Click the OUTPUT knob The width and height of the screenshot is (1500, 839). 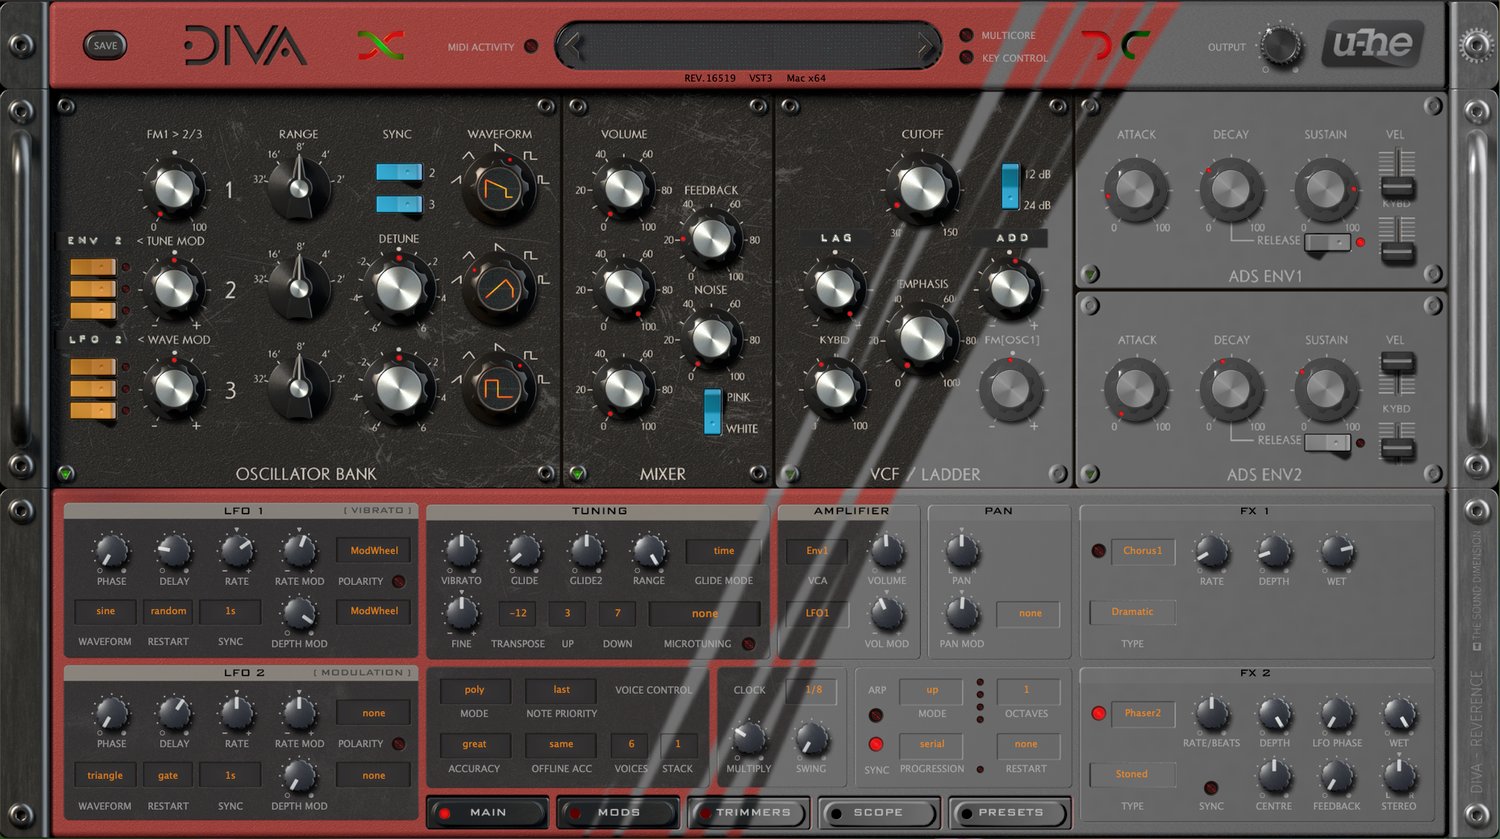1280,46
